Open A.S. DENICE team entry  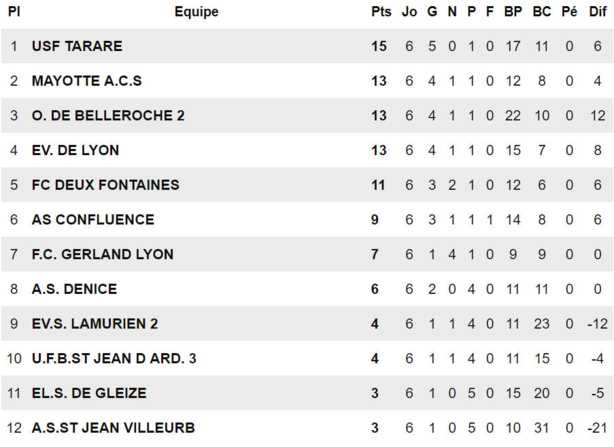point(74,289)
